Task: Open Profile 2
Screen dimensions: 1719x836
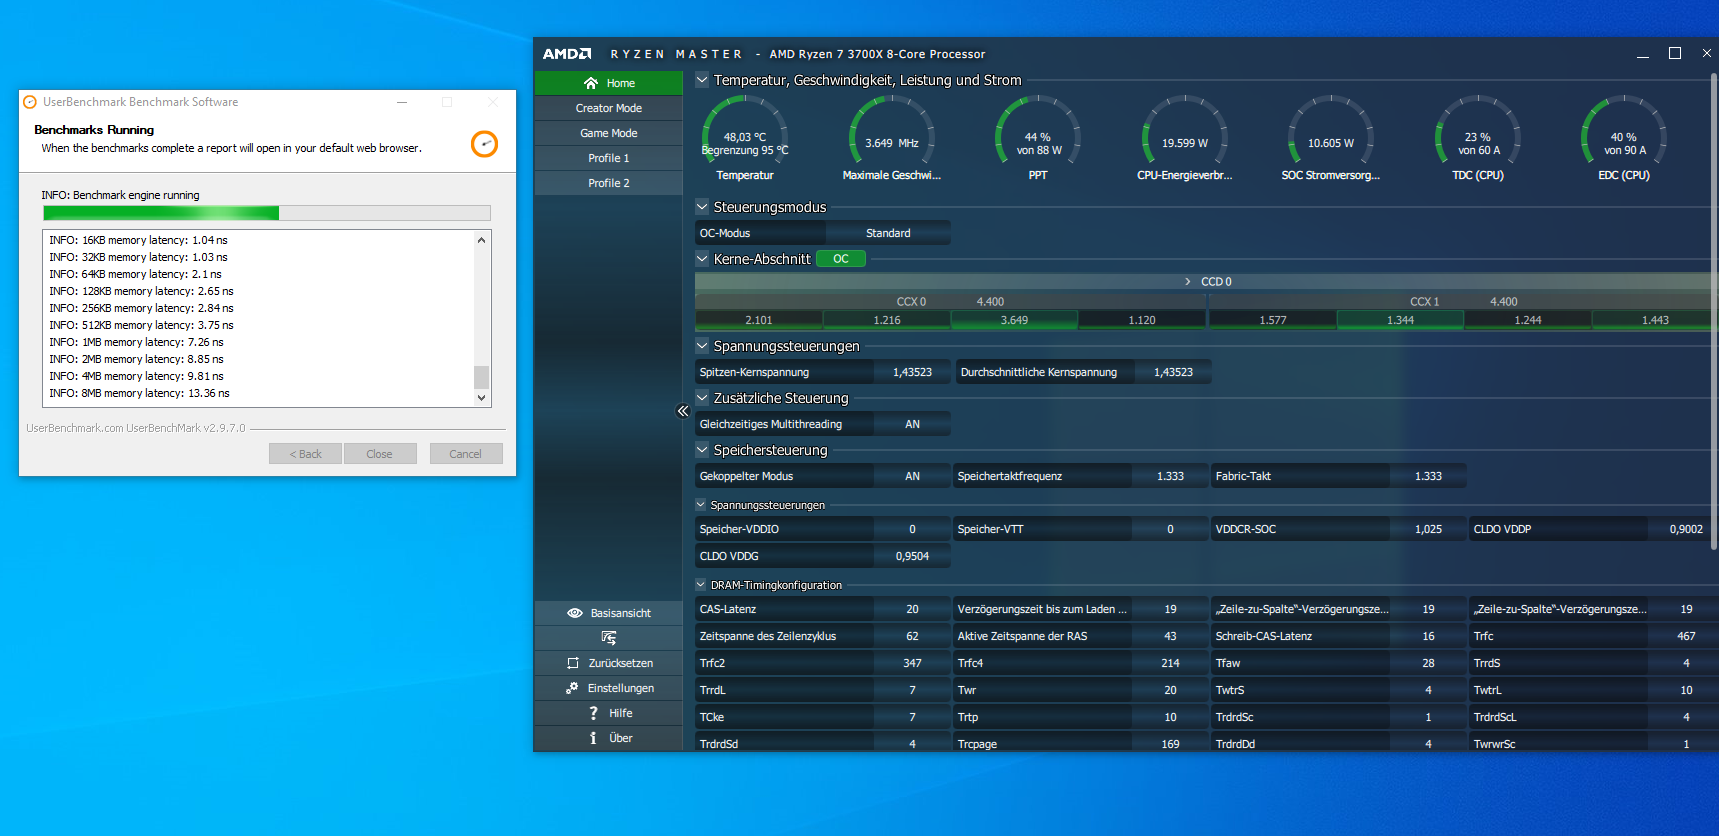Action: [609, 183]
